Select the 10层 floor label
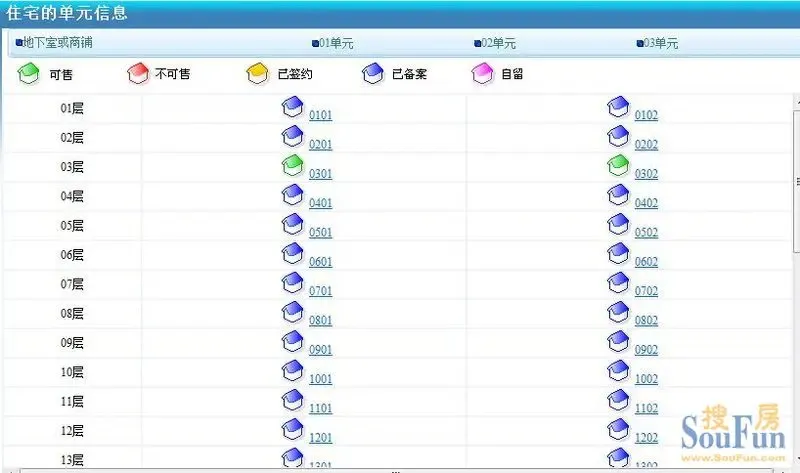The image size is (800, 473). (72, 372)
